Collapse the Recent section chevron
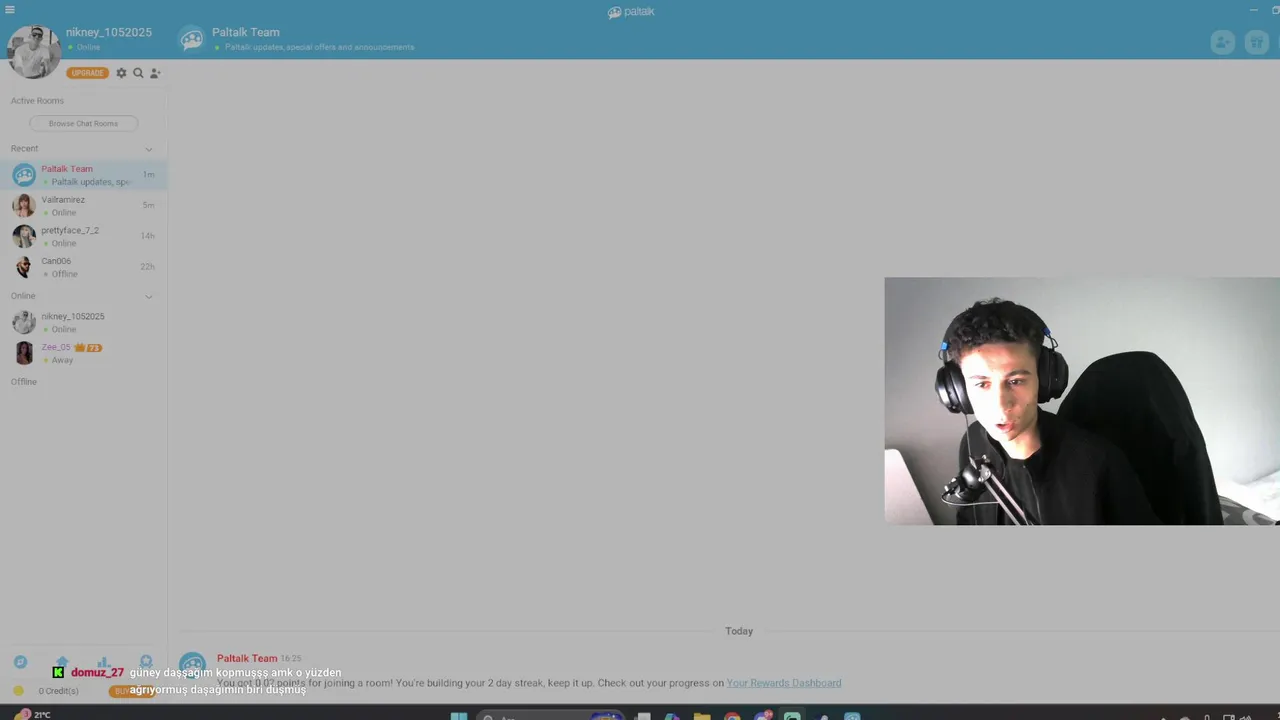The width and height of the screenshot is (1280, 720). pos(149,149)
